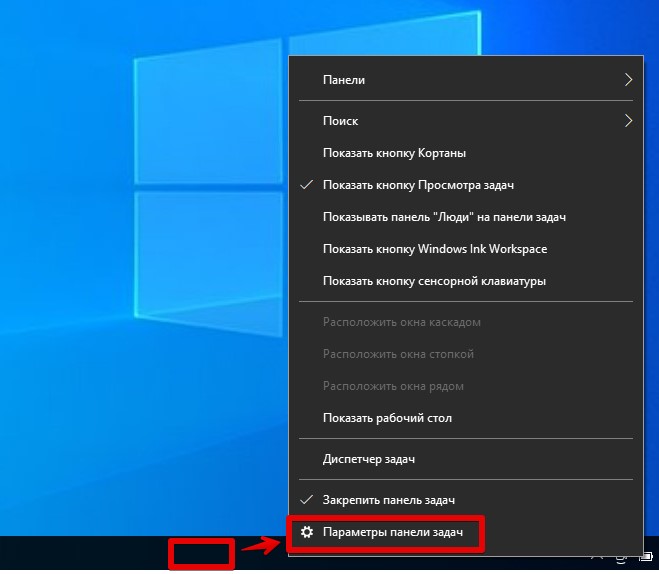This screenshot has height=574, width=659.
Task: Expand the Панели submenu
Action: pyautogui.click(x=466, y=80)
